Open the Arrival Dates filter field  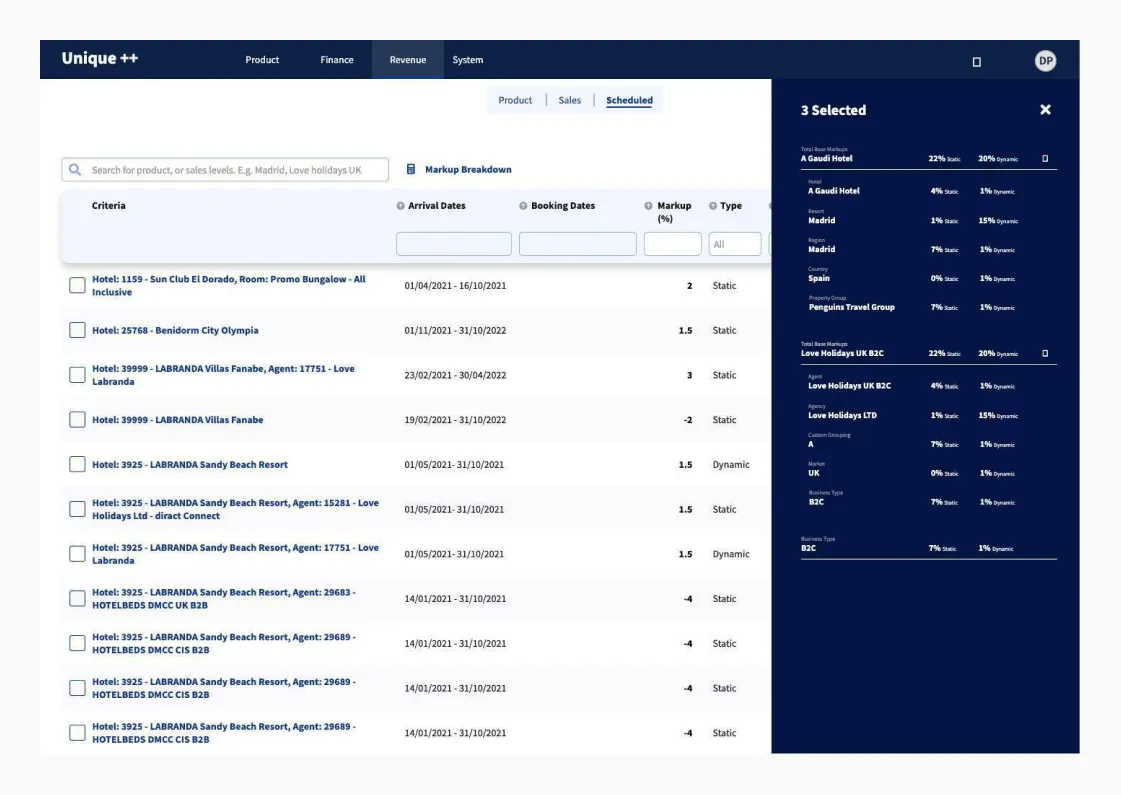click(453, 244)
